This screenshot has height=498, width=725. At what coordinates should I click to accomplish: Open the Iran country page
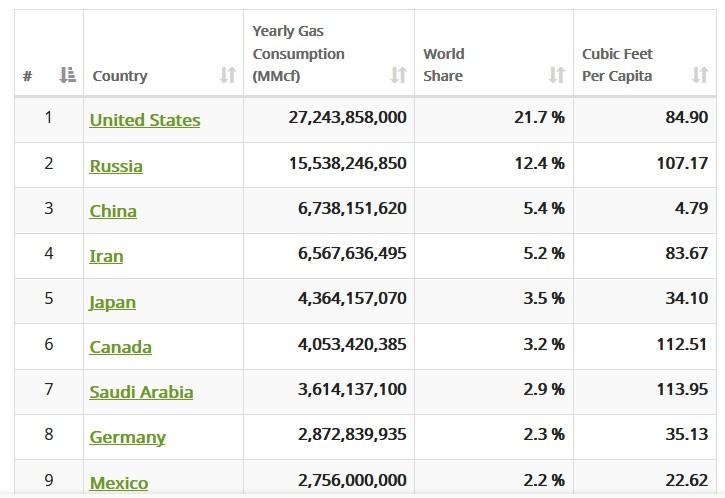click(x=106, y=256)
